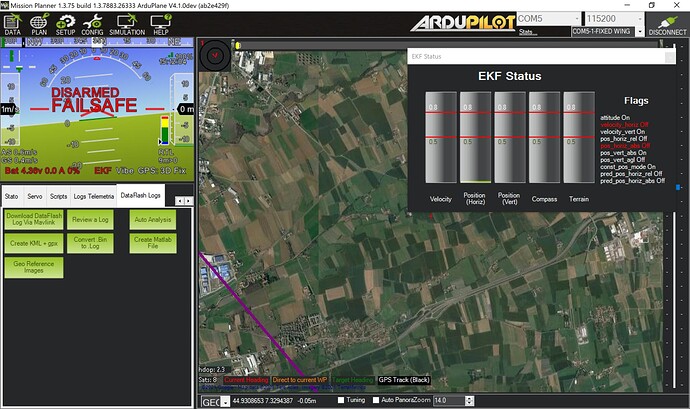Click Download DataFlash Log Via Mavlink

point(34,219)
